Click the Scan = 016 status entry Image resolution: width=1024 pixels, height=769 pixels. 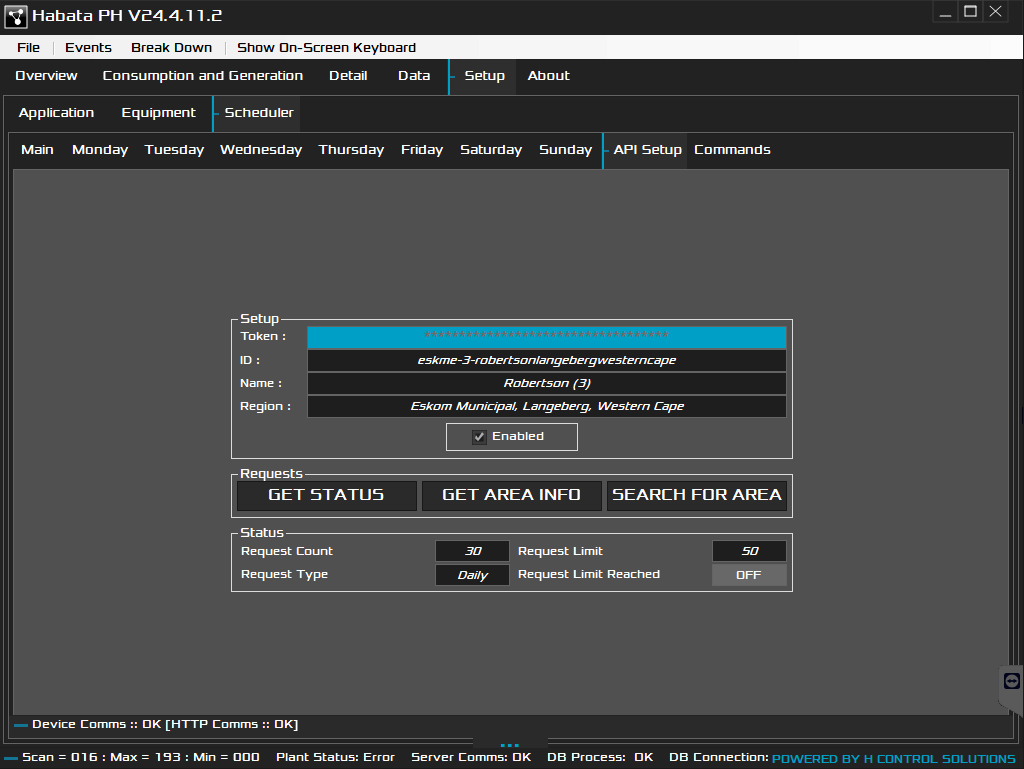pos(140,757)
